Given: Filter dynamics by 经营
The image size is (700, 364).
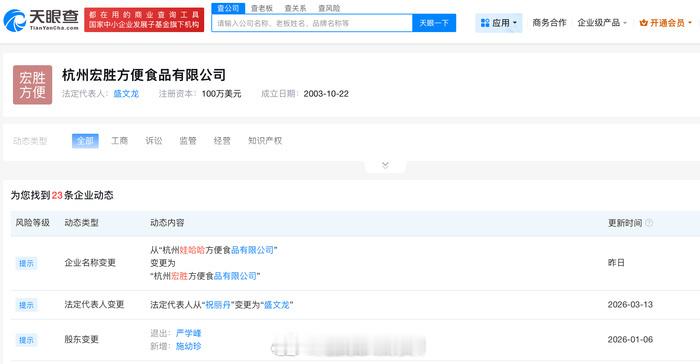Looking at the screenshot, I should 222,141.
